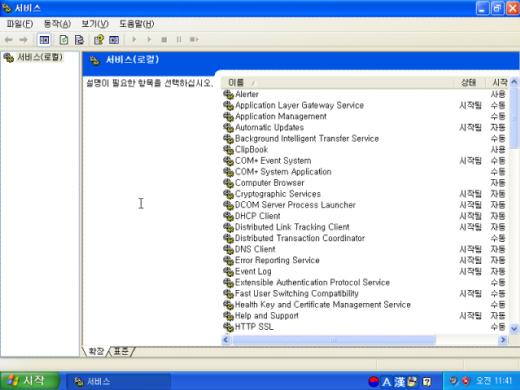Click the ClipBook service icon

(228, 150)
